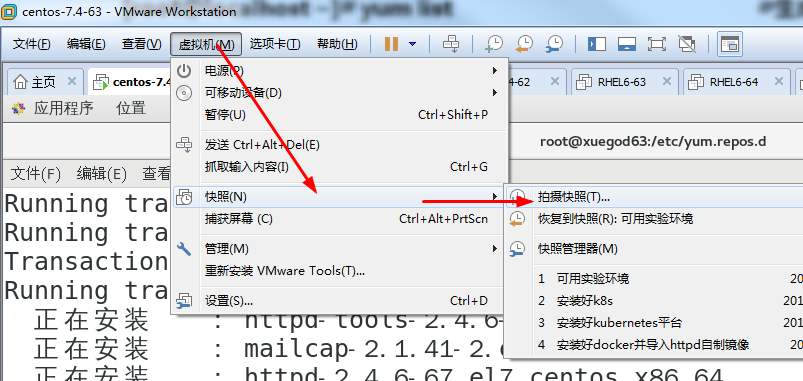803x381 pixels.
Task: Open terminal 编辑(E) menu in guest
Action: pyautogui.click(x=101, y=174)
